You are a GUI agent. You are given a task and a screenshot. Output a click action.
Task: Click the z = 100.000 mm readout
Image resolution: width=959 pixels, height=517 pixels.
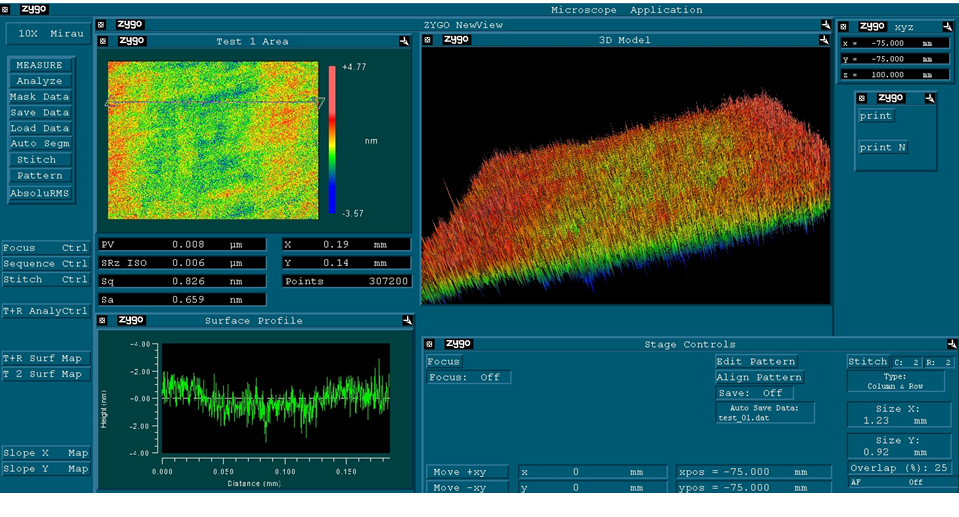point(895,75)
